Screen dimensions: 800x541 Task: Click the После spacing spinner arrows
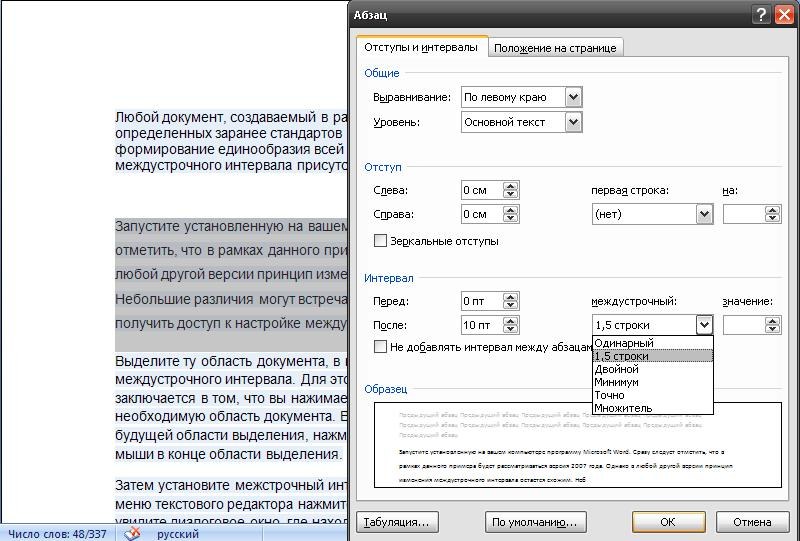[511, 325]
